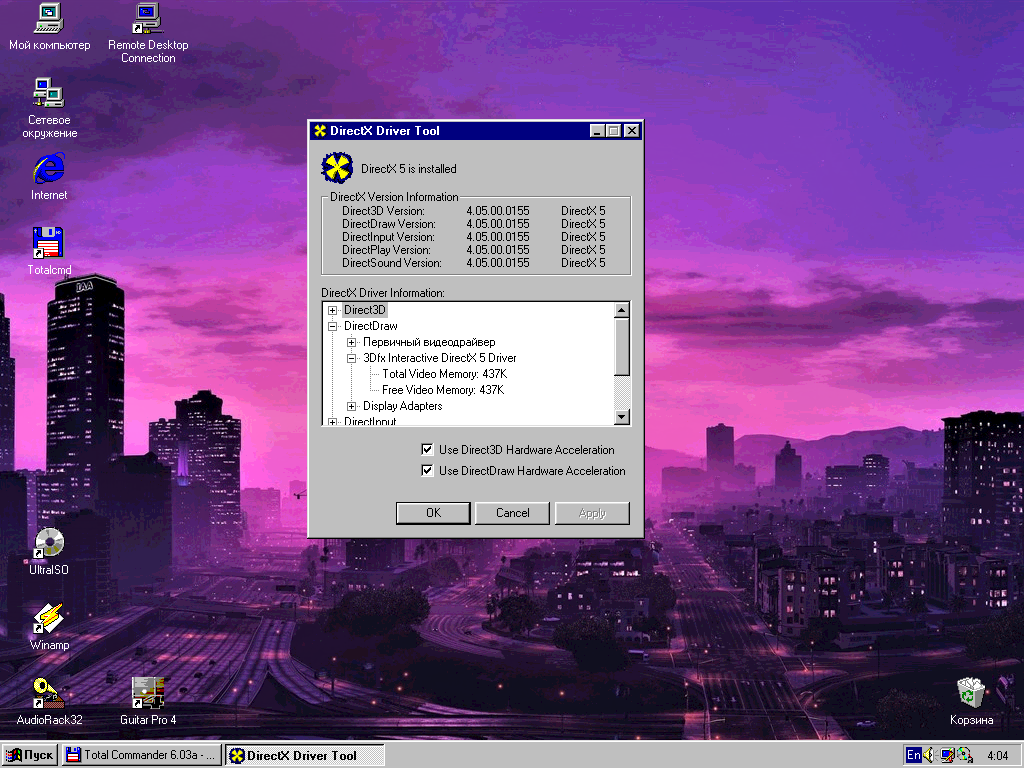Screen dimensions: 1024x768
Task: Open the Internet Explorer desktop icon
Action: 48,170
